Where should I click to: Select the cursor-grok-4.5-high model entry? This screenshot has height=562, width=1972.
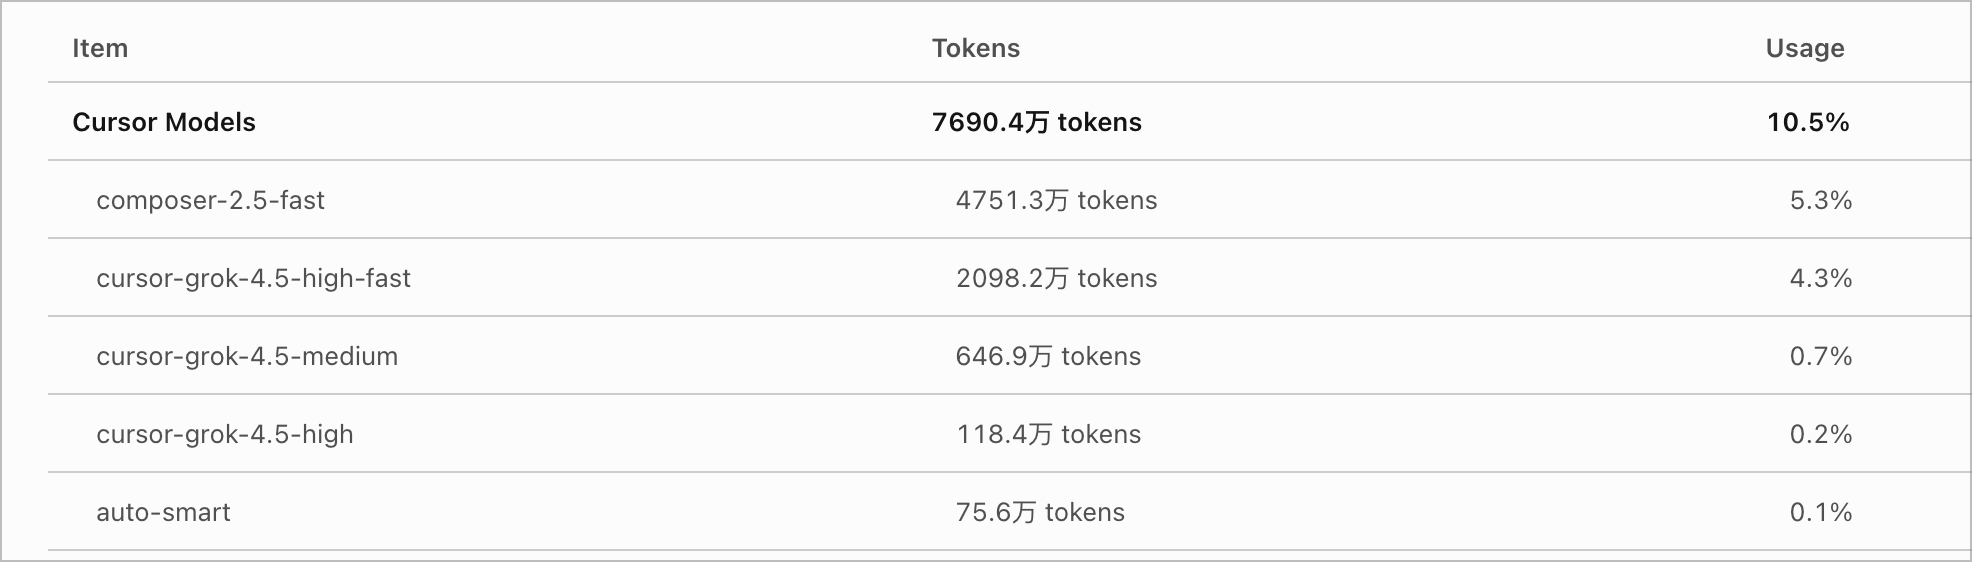pos(225,434)
